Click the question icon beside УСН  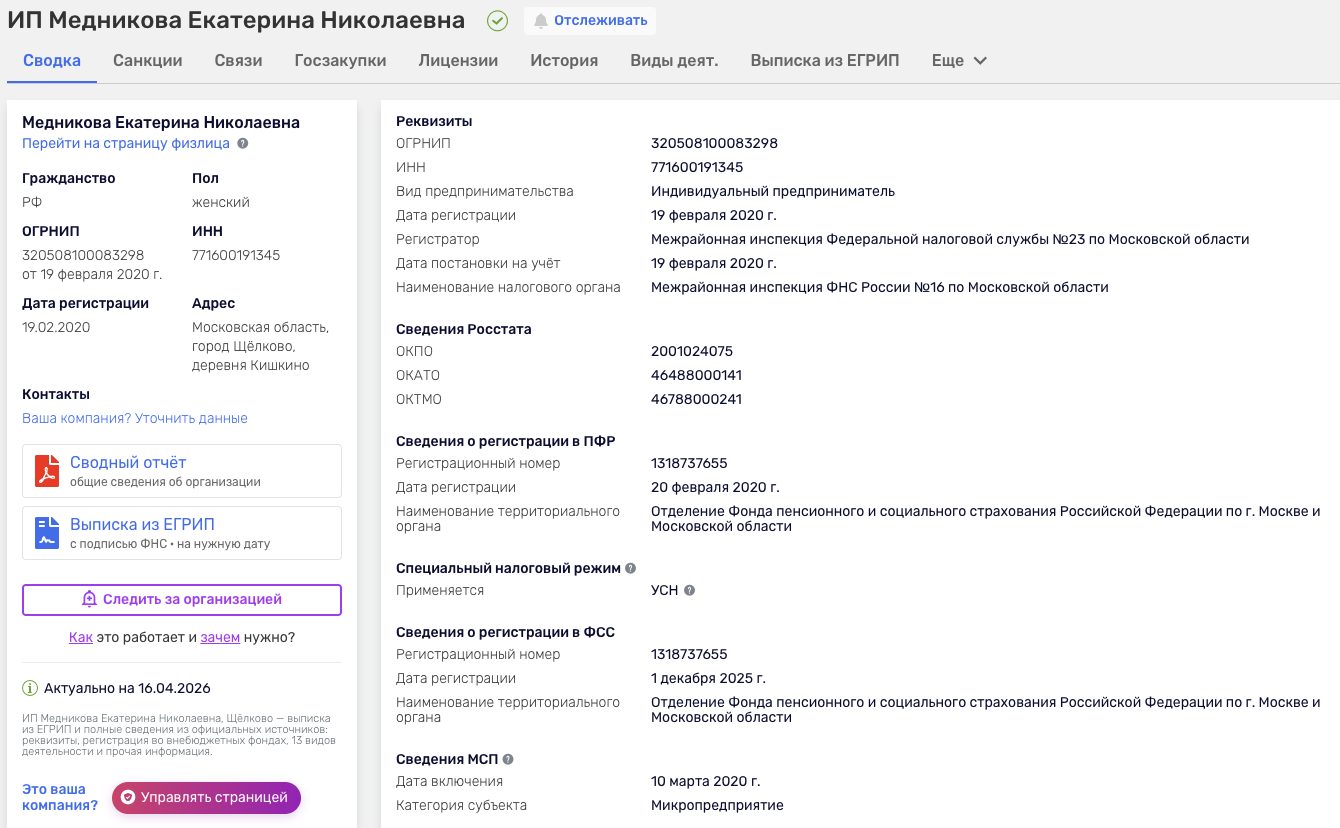point(689,590)
